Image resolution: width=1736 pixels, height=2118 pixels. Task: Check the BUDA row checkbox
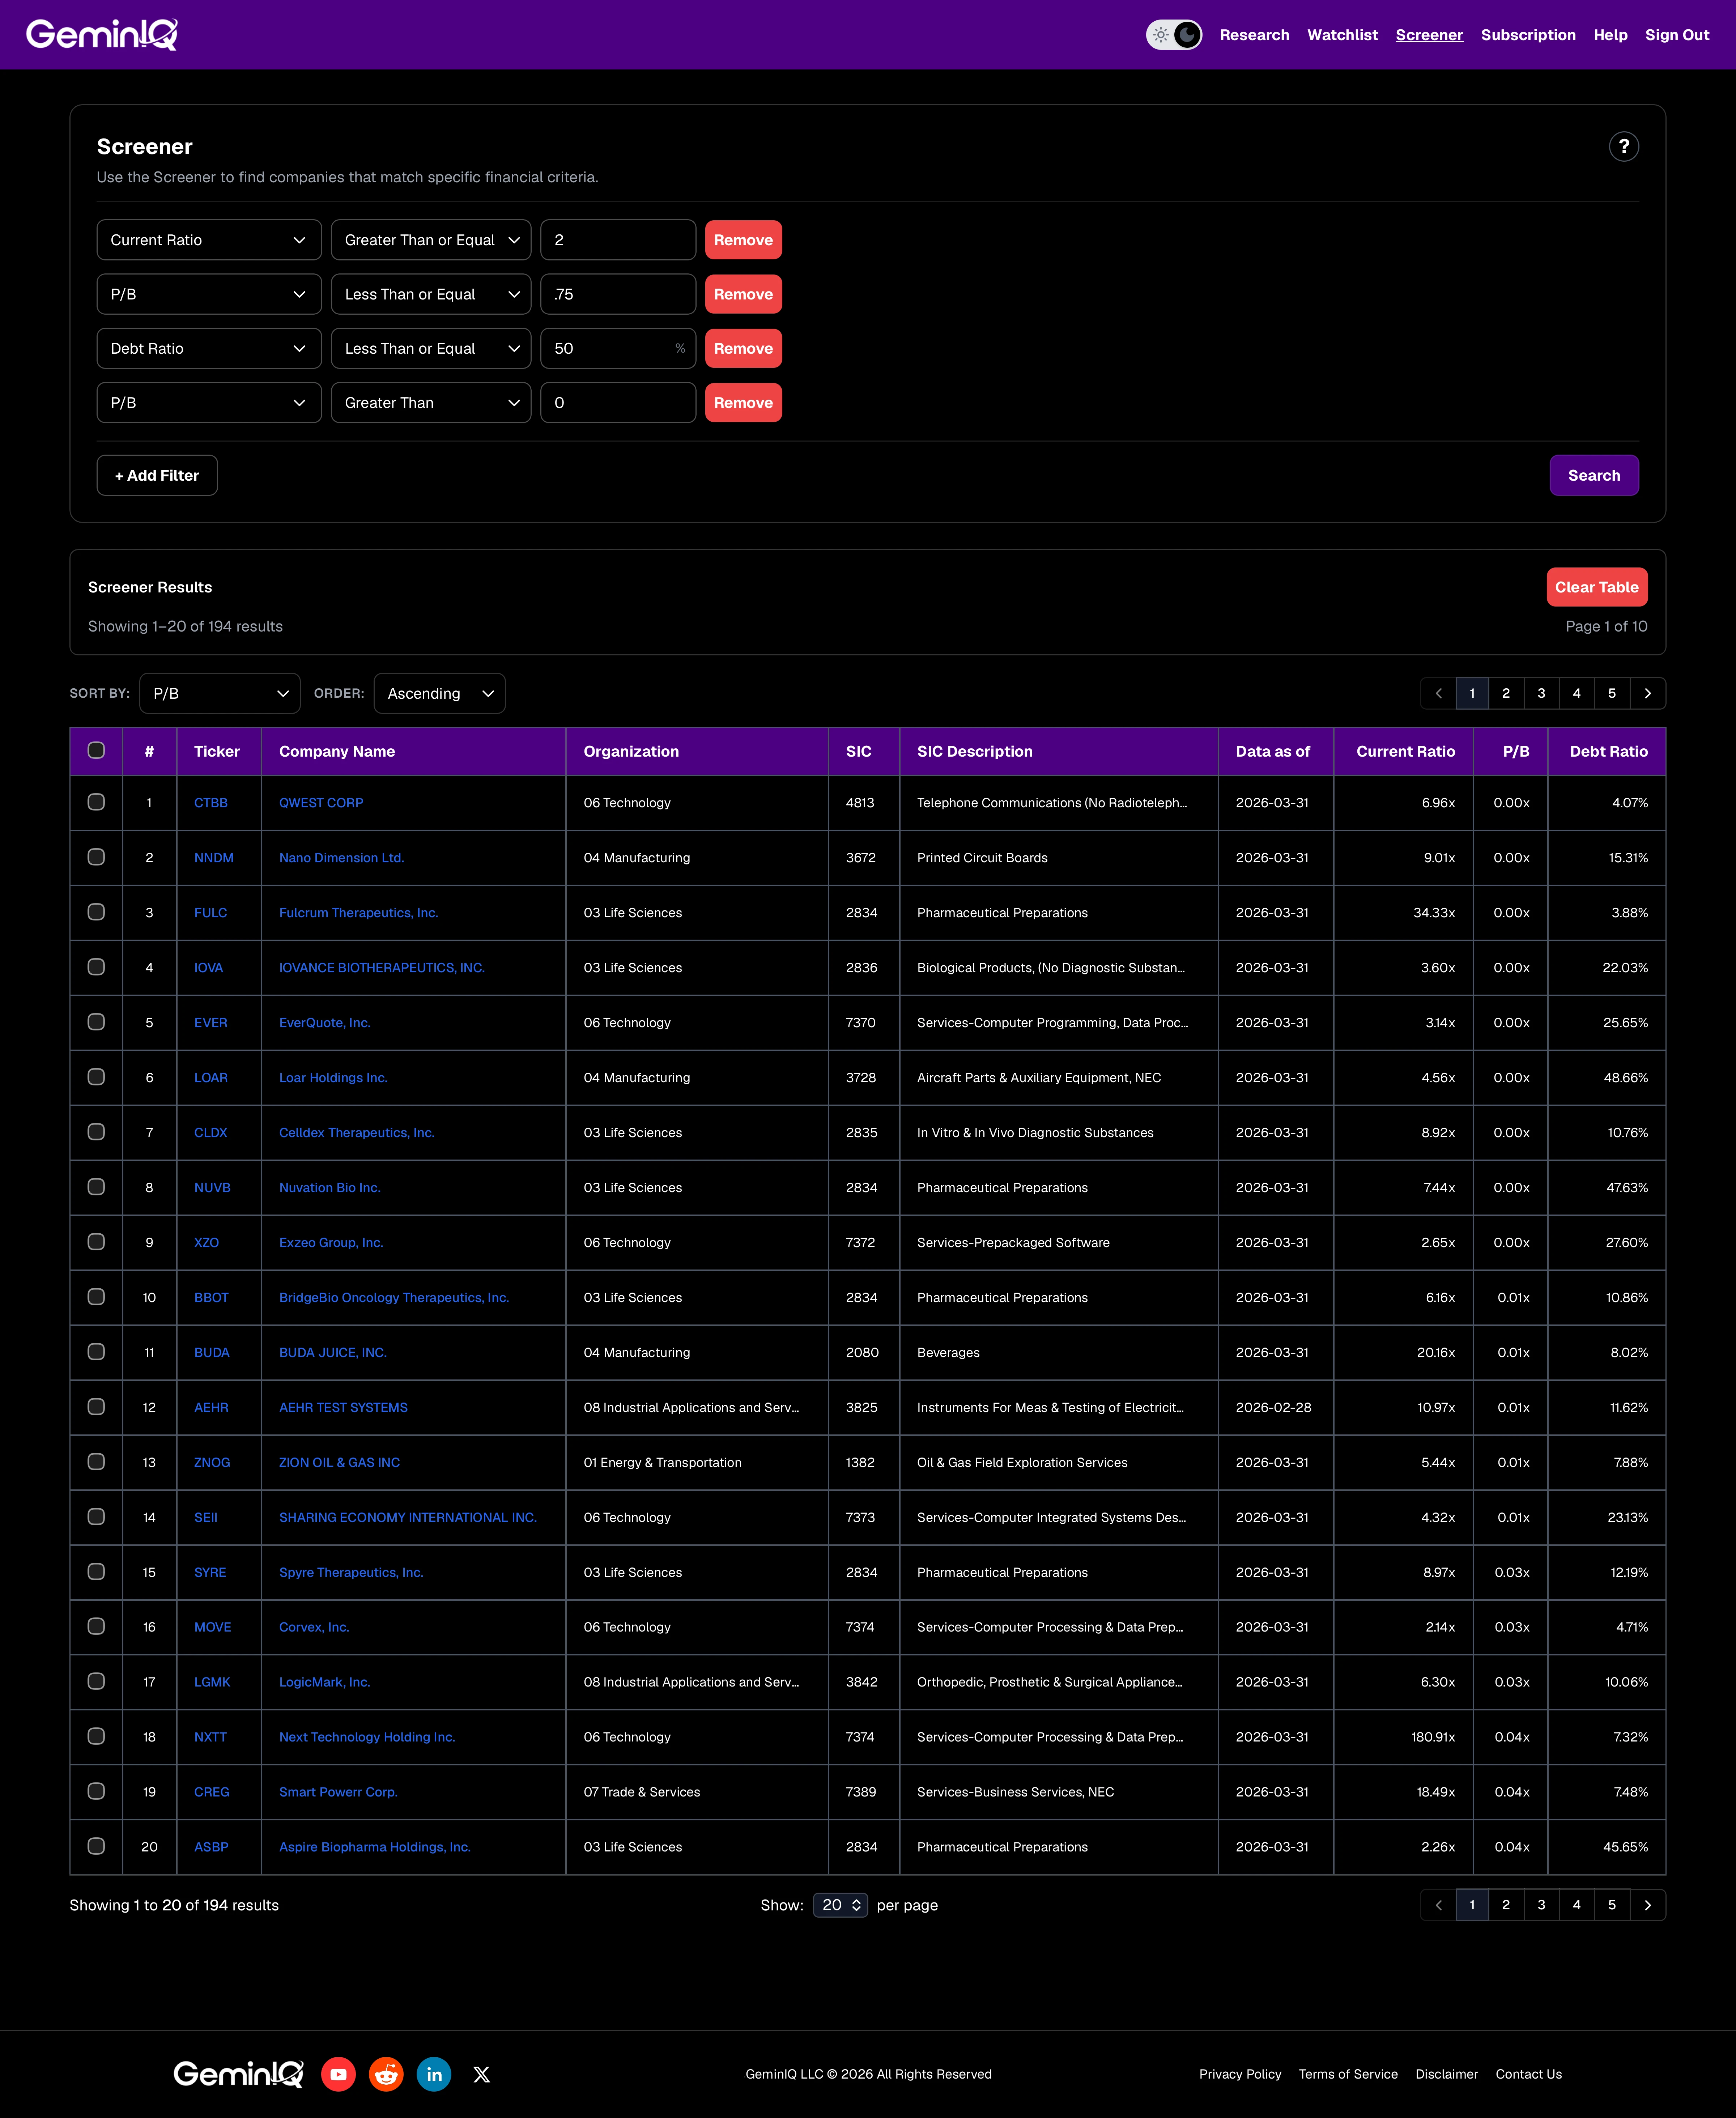tap(96, 1352)
